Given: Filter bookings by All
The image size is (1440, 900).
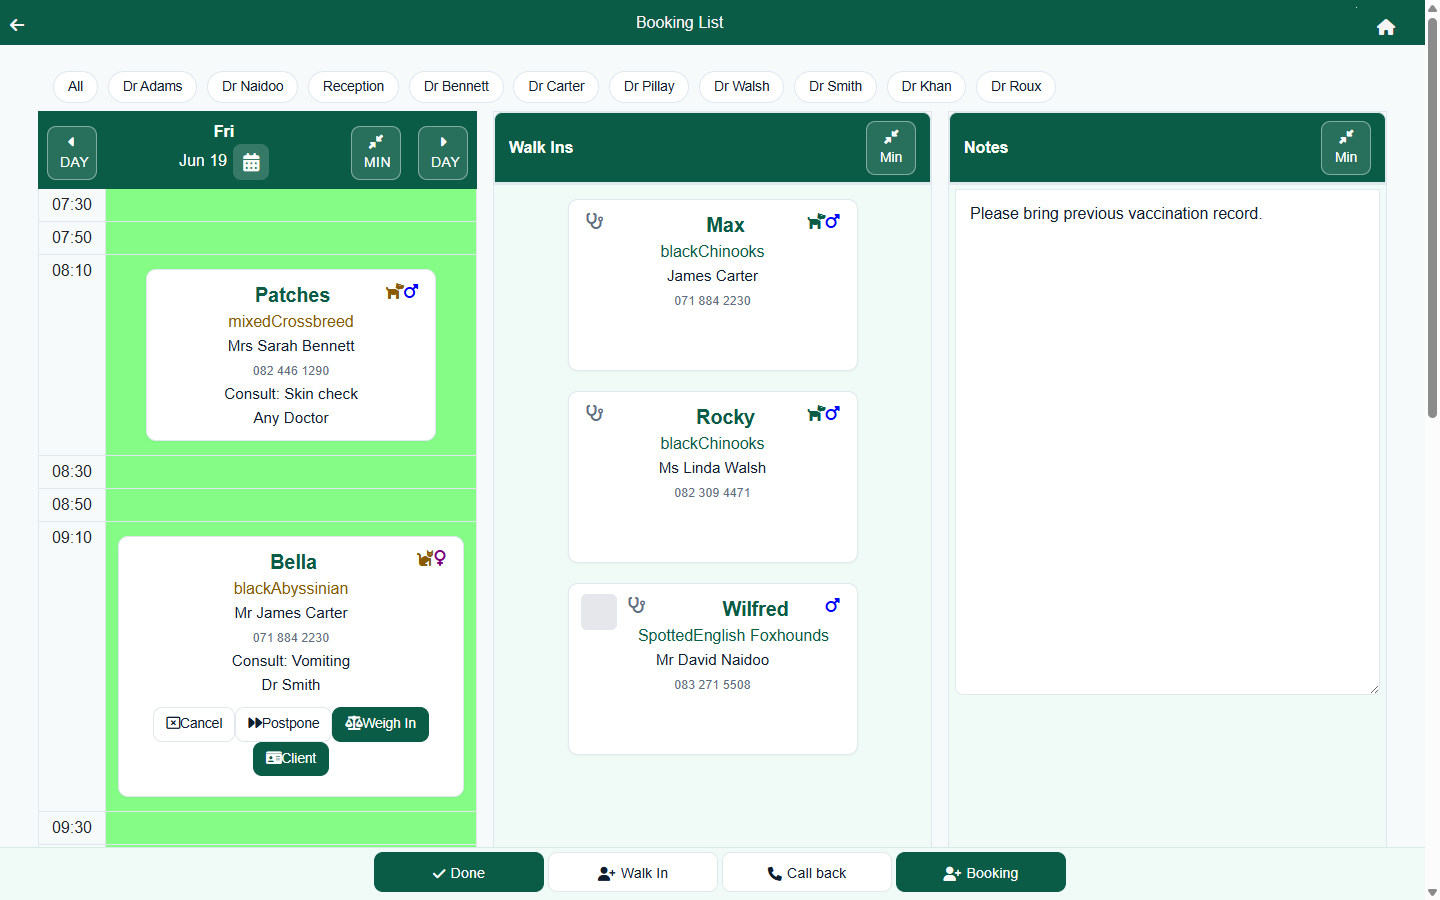Looking at the screenshot, I should click(x=75, y=87).
